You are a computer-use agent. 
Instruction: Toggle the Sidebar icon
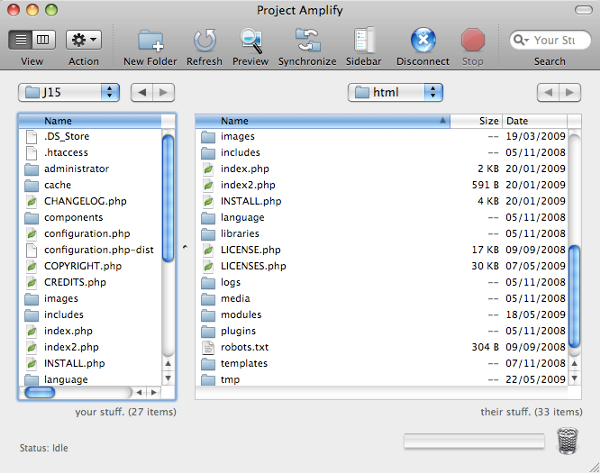point(364,40)
